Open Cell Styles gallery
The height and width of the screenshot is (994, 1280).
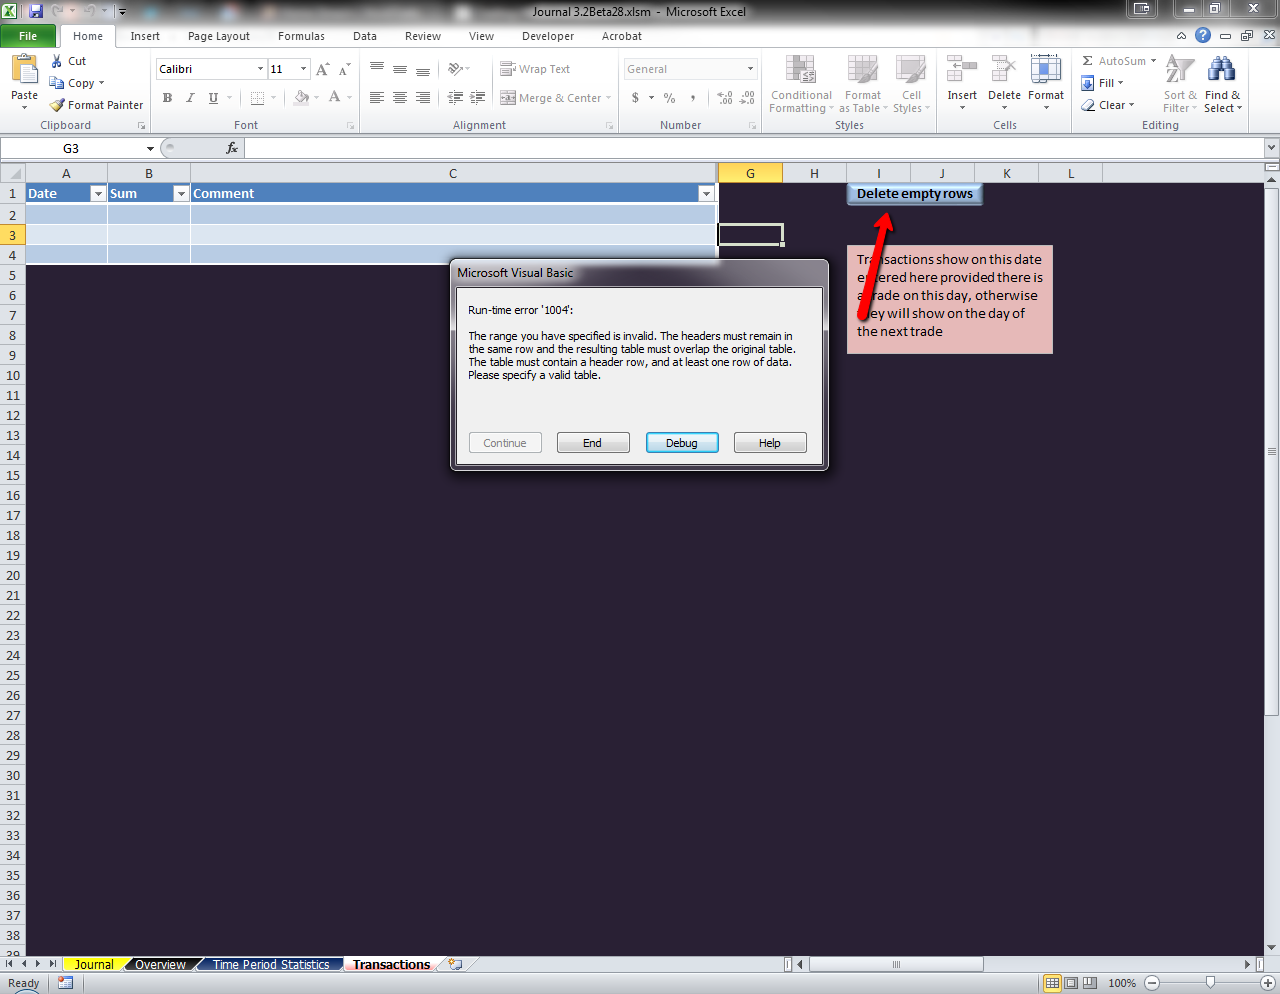tap(911, 84)
